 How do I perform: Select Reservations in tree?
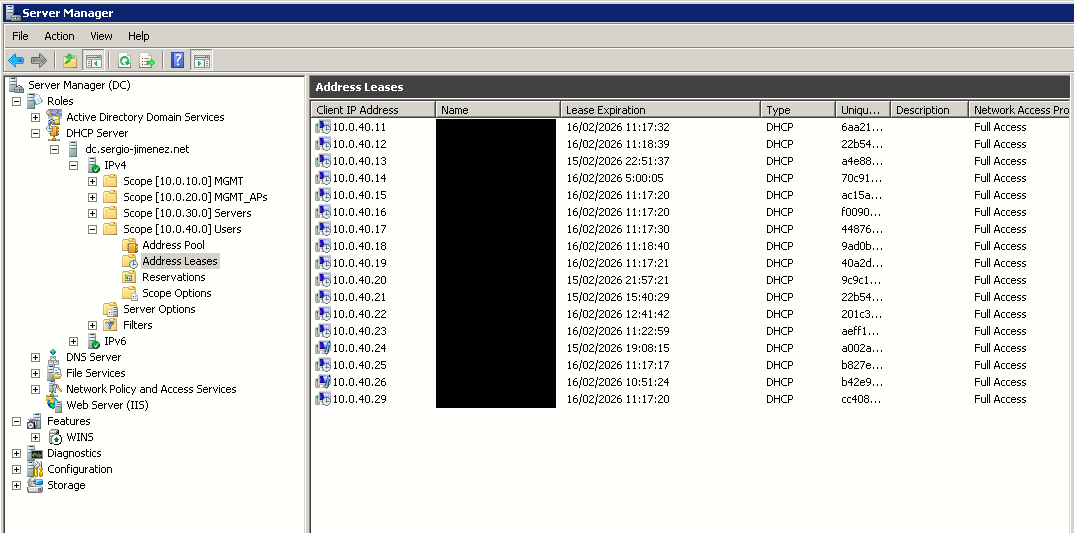(x=174, y=277)
